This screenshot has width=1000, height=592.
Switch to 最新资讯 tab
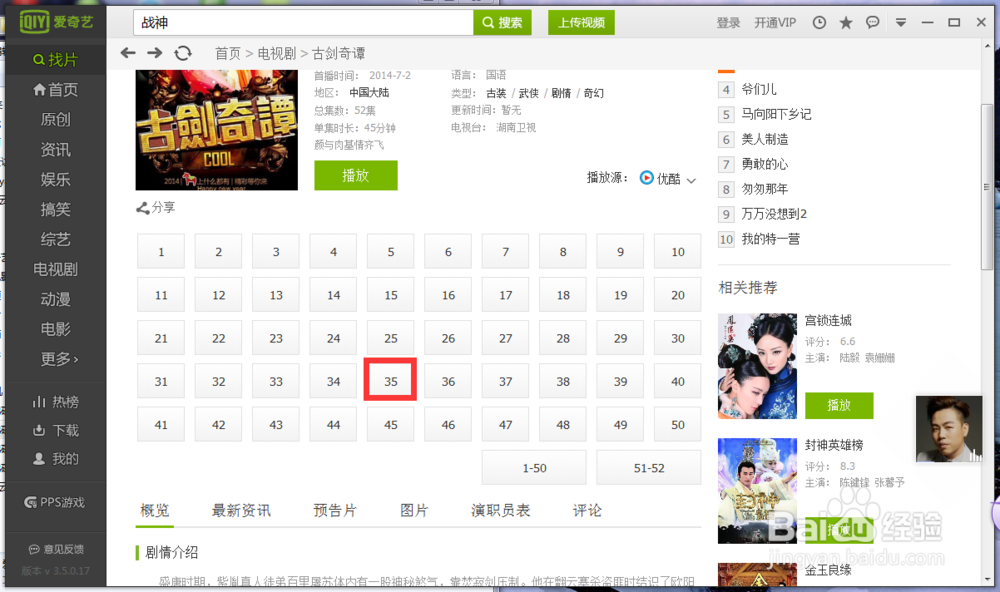241,510
